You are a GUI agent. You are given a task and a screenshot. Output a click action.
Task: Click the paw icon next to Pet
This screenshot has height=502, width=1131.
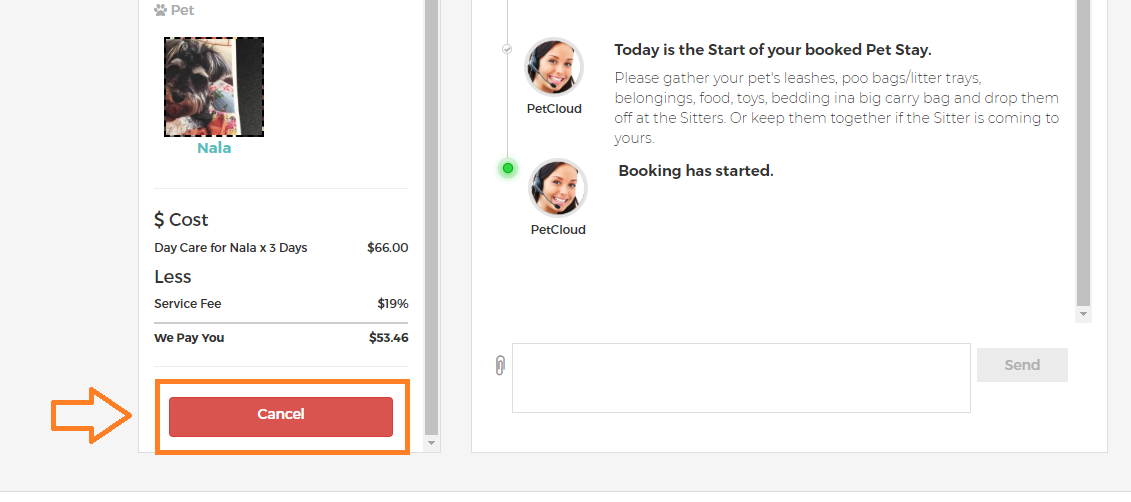pos(161,10)
